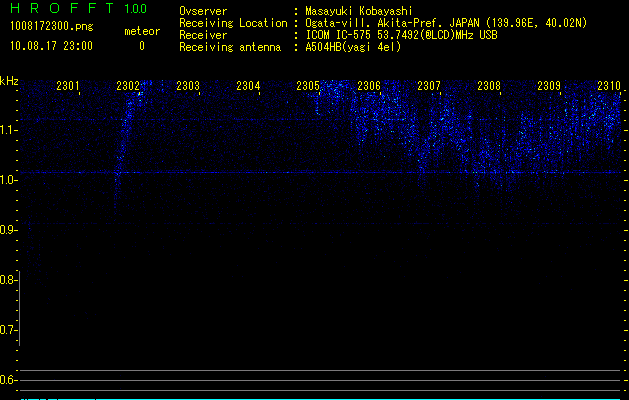
Task: Click the 2307 time marker
Action: [429, 86]
